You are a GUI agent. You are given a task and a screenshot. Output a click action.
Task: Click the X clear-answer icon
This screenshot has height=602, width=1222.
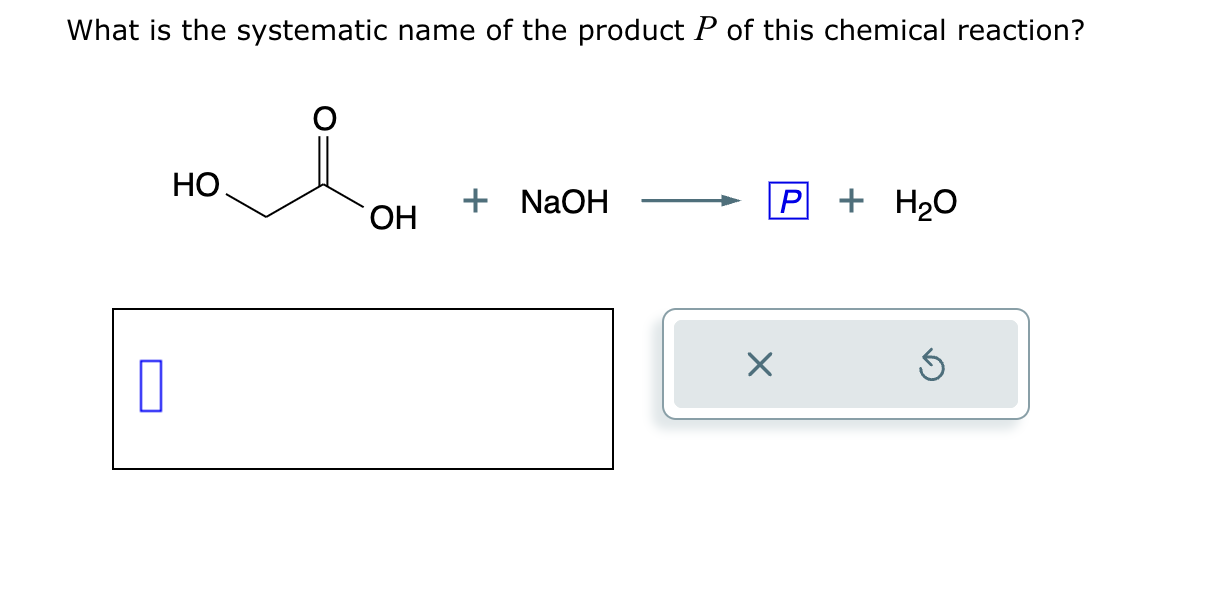(x=760, y=365)
